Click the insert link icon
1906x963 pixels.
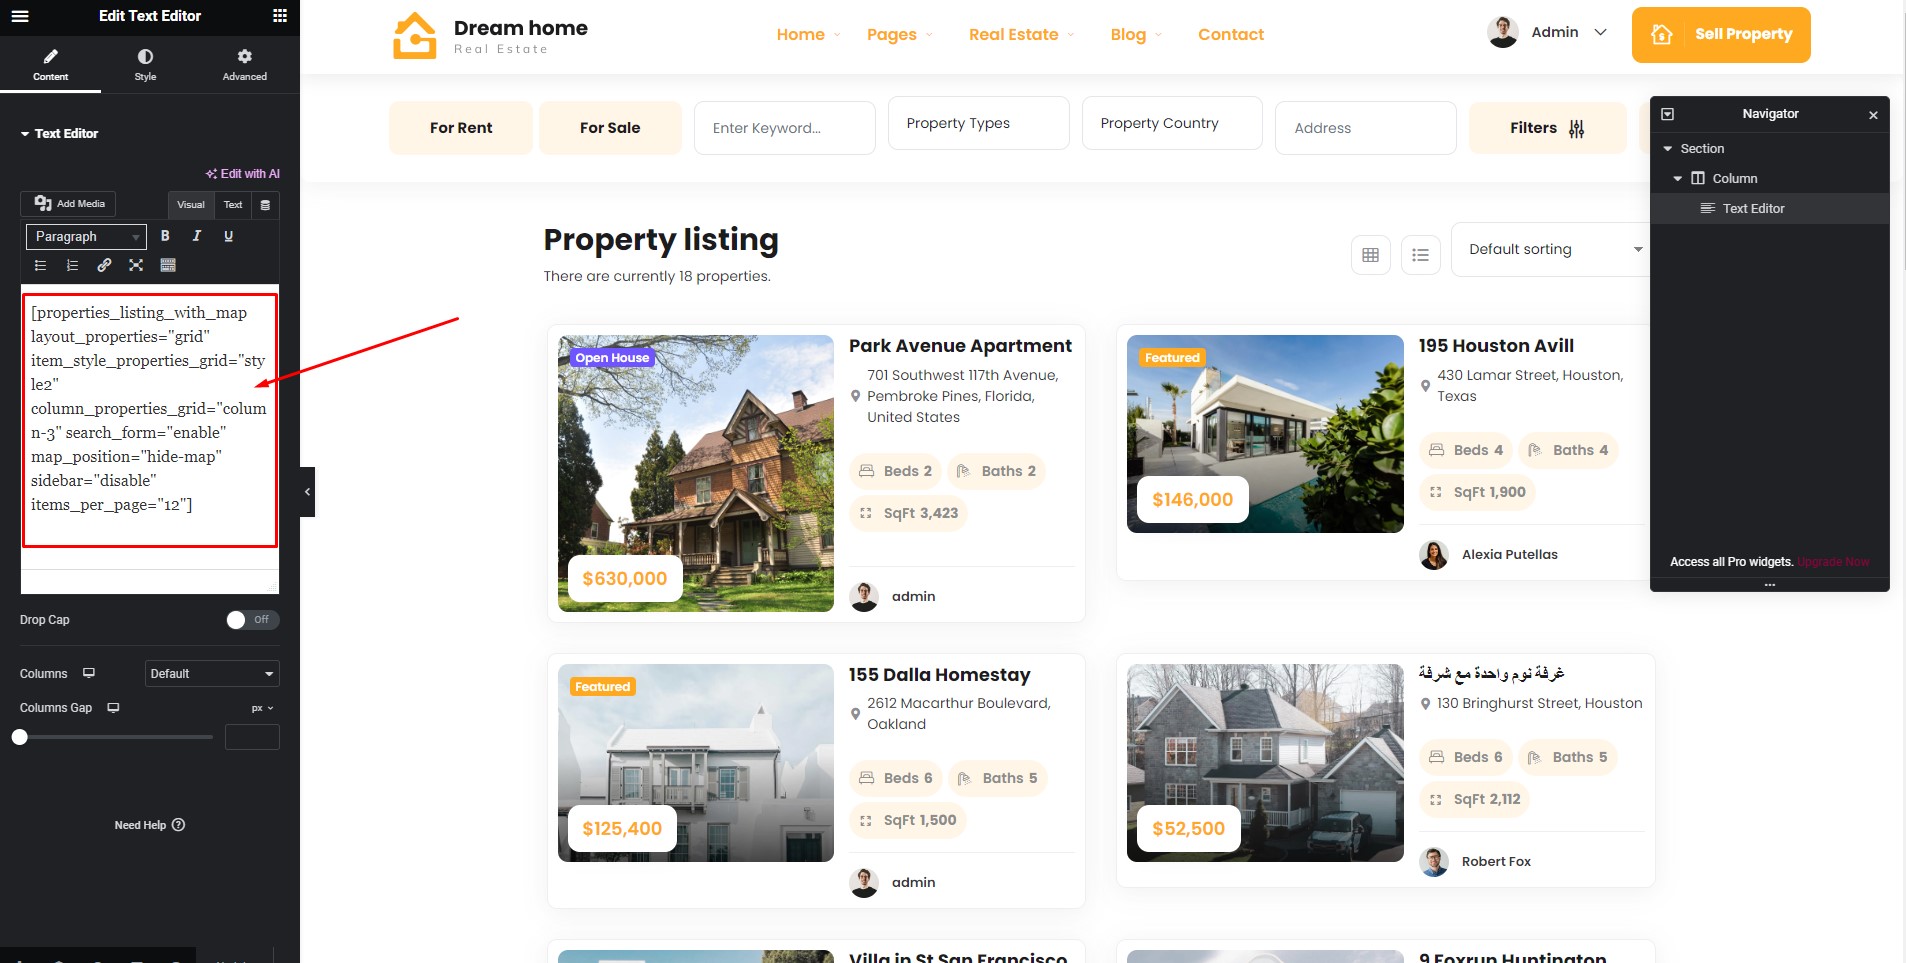pos(104,265)
